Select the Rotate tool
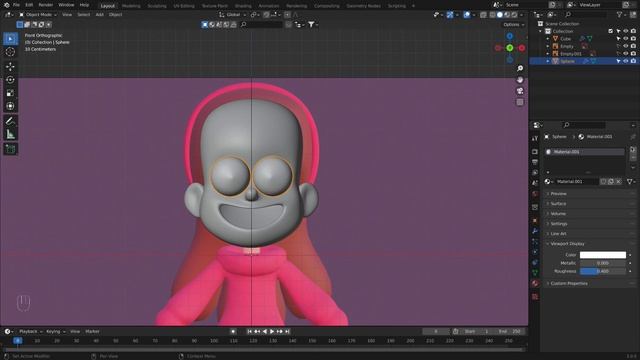 pos(11,80)
